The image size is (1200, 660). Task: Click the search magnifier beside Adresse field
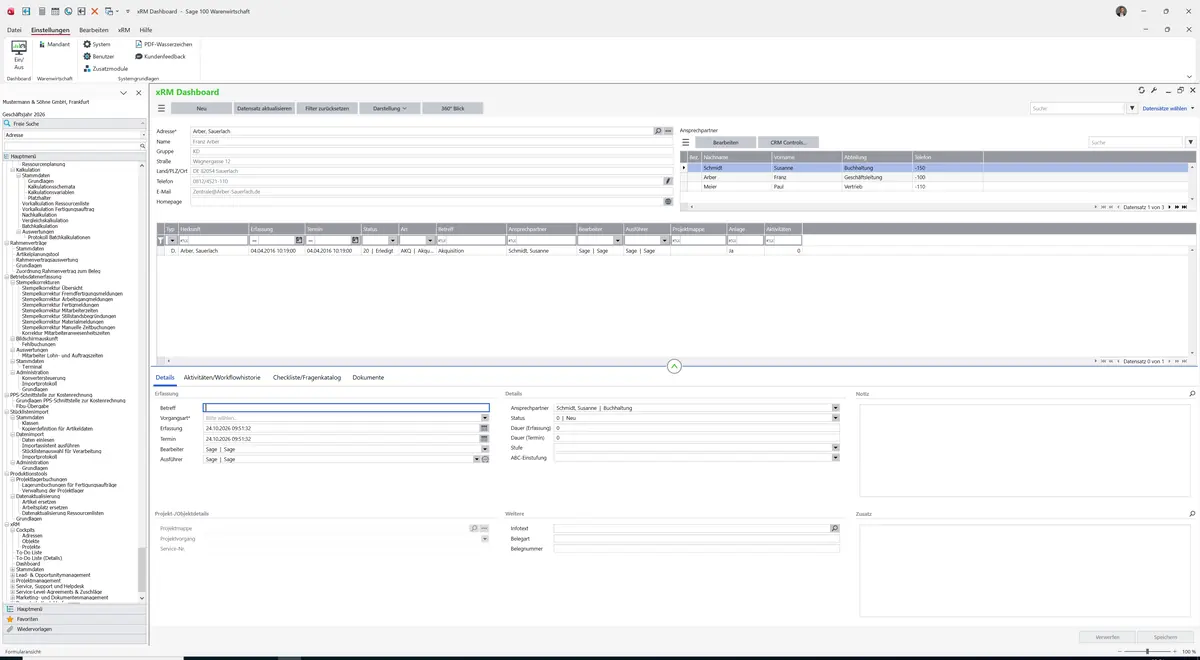[x=658, y=131]
